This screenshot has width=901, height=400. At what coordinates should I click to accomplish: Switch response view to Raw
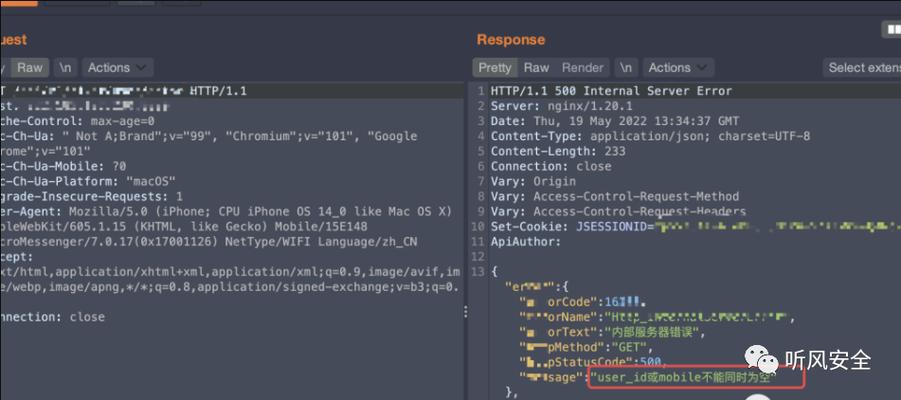pos(537,68)
